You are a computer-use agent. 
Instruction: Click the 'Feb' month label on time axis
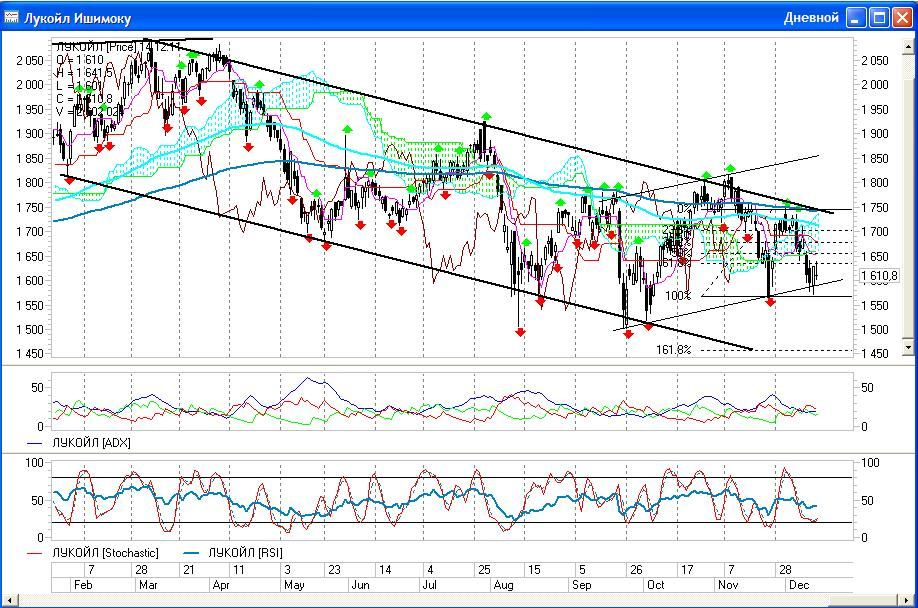click(x=83, y=585)
